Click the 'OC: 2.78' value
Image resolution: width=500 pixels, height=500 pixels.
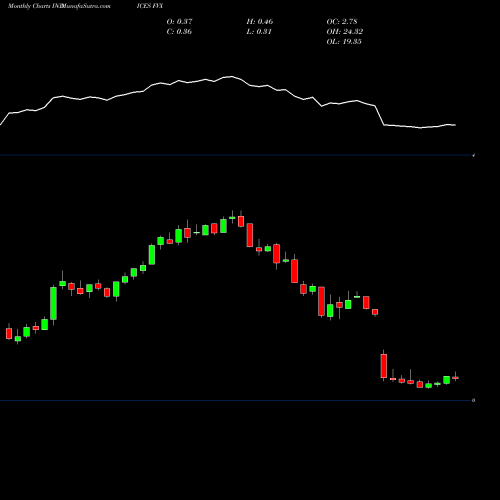coord(342,22)
